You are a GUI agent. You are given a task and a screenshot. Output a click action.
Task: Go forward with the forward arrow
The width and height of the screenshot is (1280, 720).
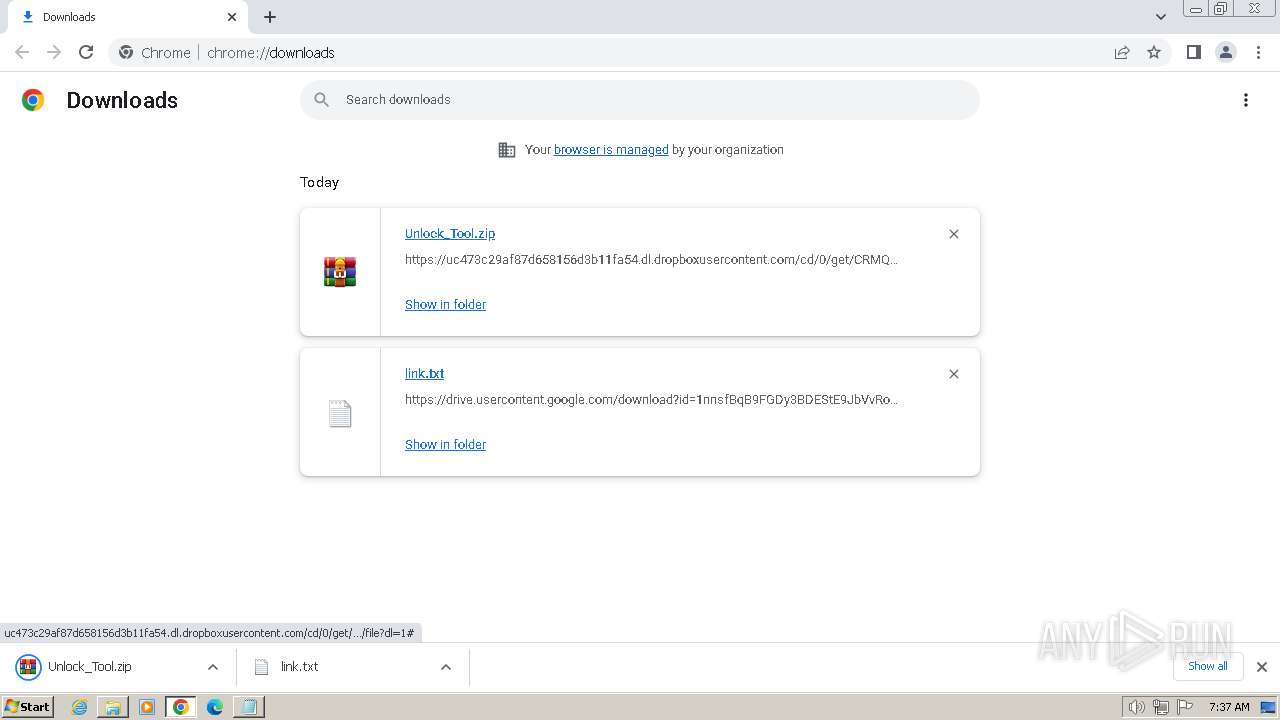coord(54,52)
